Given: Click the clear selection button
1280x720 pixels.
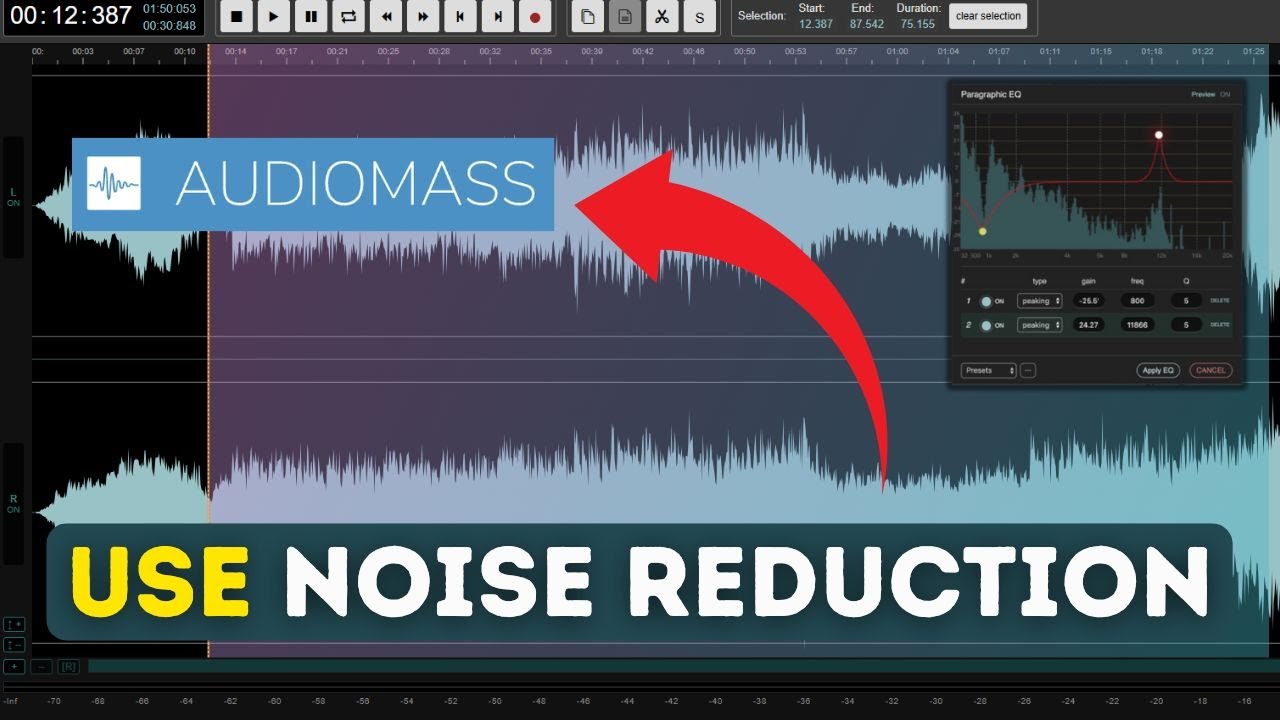Looking at the screenshot, I should pyautogui.click(x=988, y=16).
